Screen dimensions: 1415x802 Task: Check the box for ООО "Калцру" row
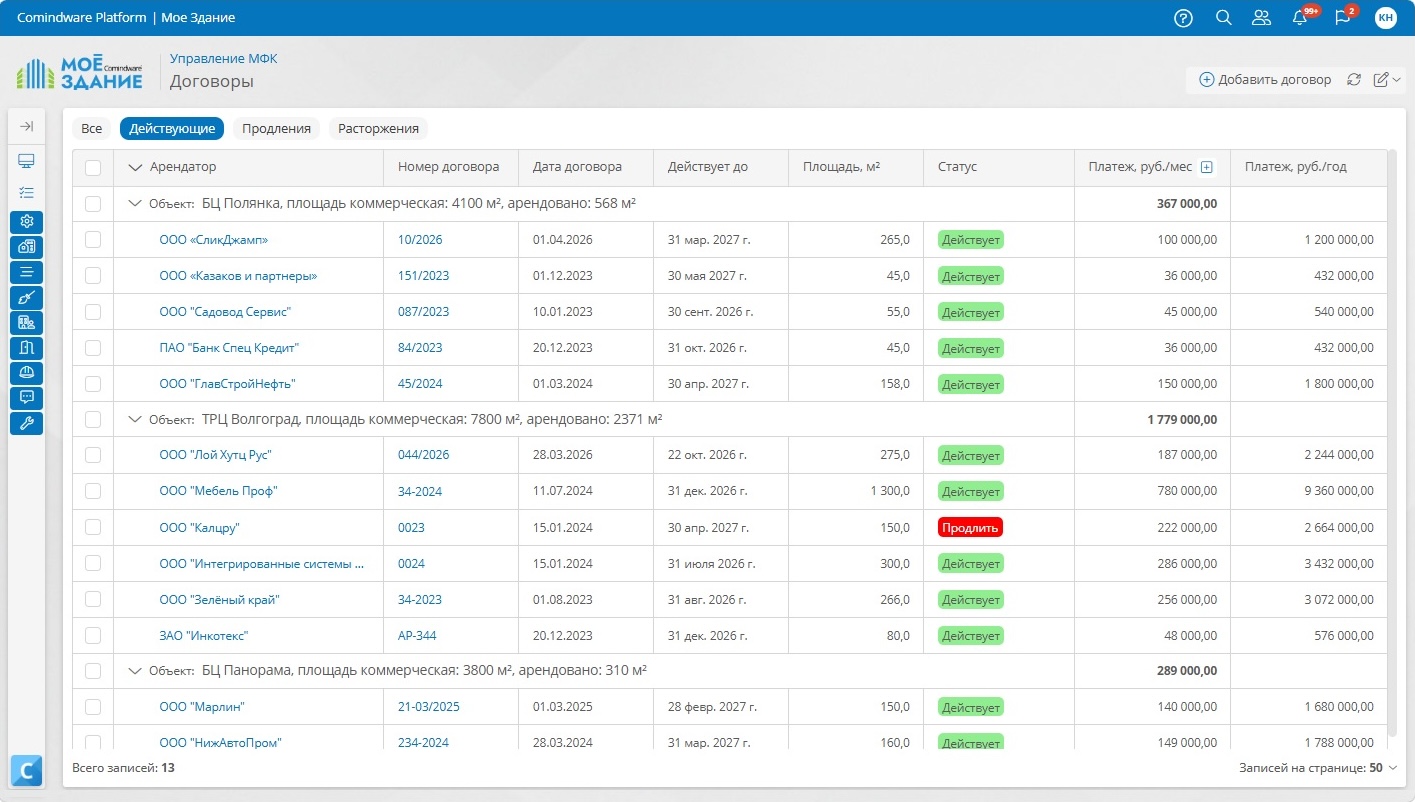coord(93,528)
